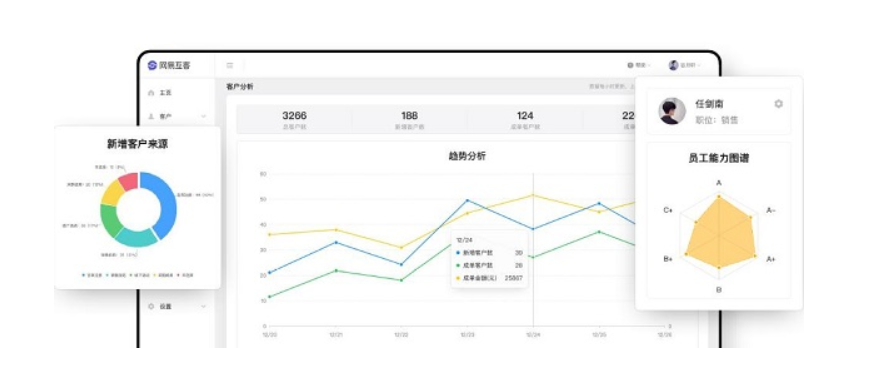Screen dimensions: 874x380
Task: Select the 任剑南 name text
Action: pyautogui.click(x=710, y=104)
